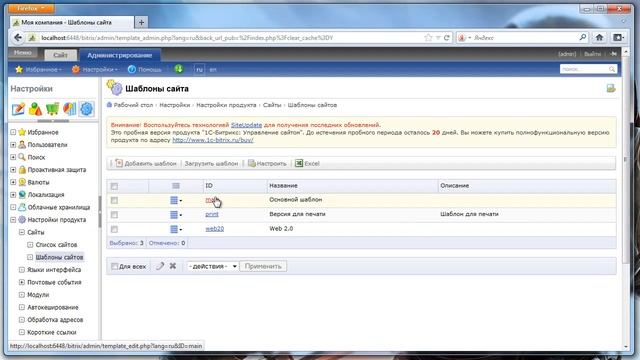Click the Загрузить шаблон button
Viewport: 640px width, 360px height.
click(x=211, y=163)
